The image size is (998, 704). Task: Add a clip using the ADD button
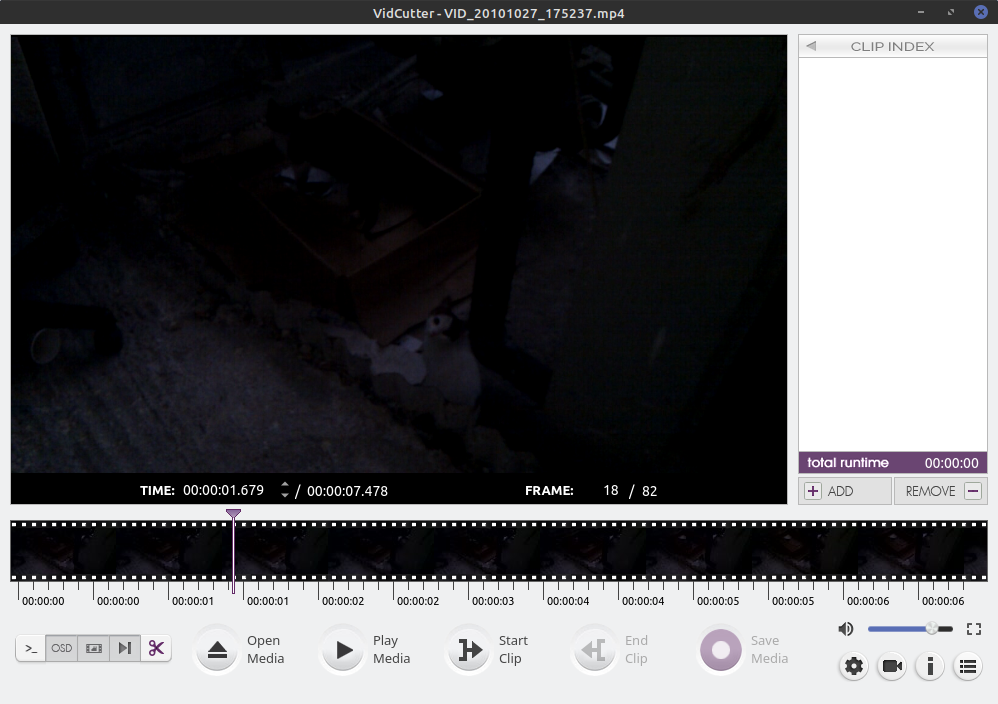[x=845, y=490]
